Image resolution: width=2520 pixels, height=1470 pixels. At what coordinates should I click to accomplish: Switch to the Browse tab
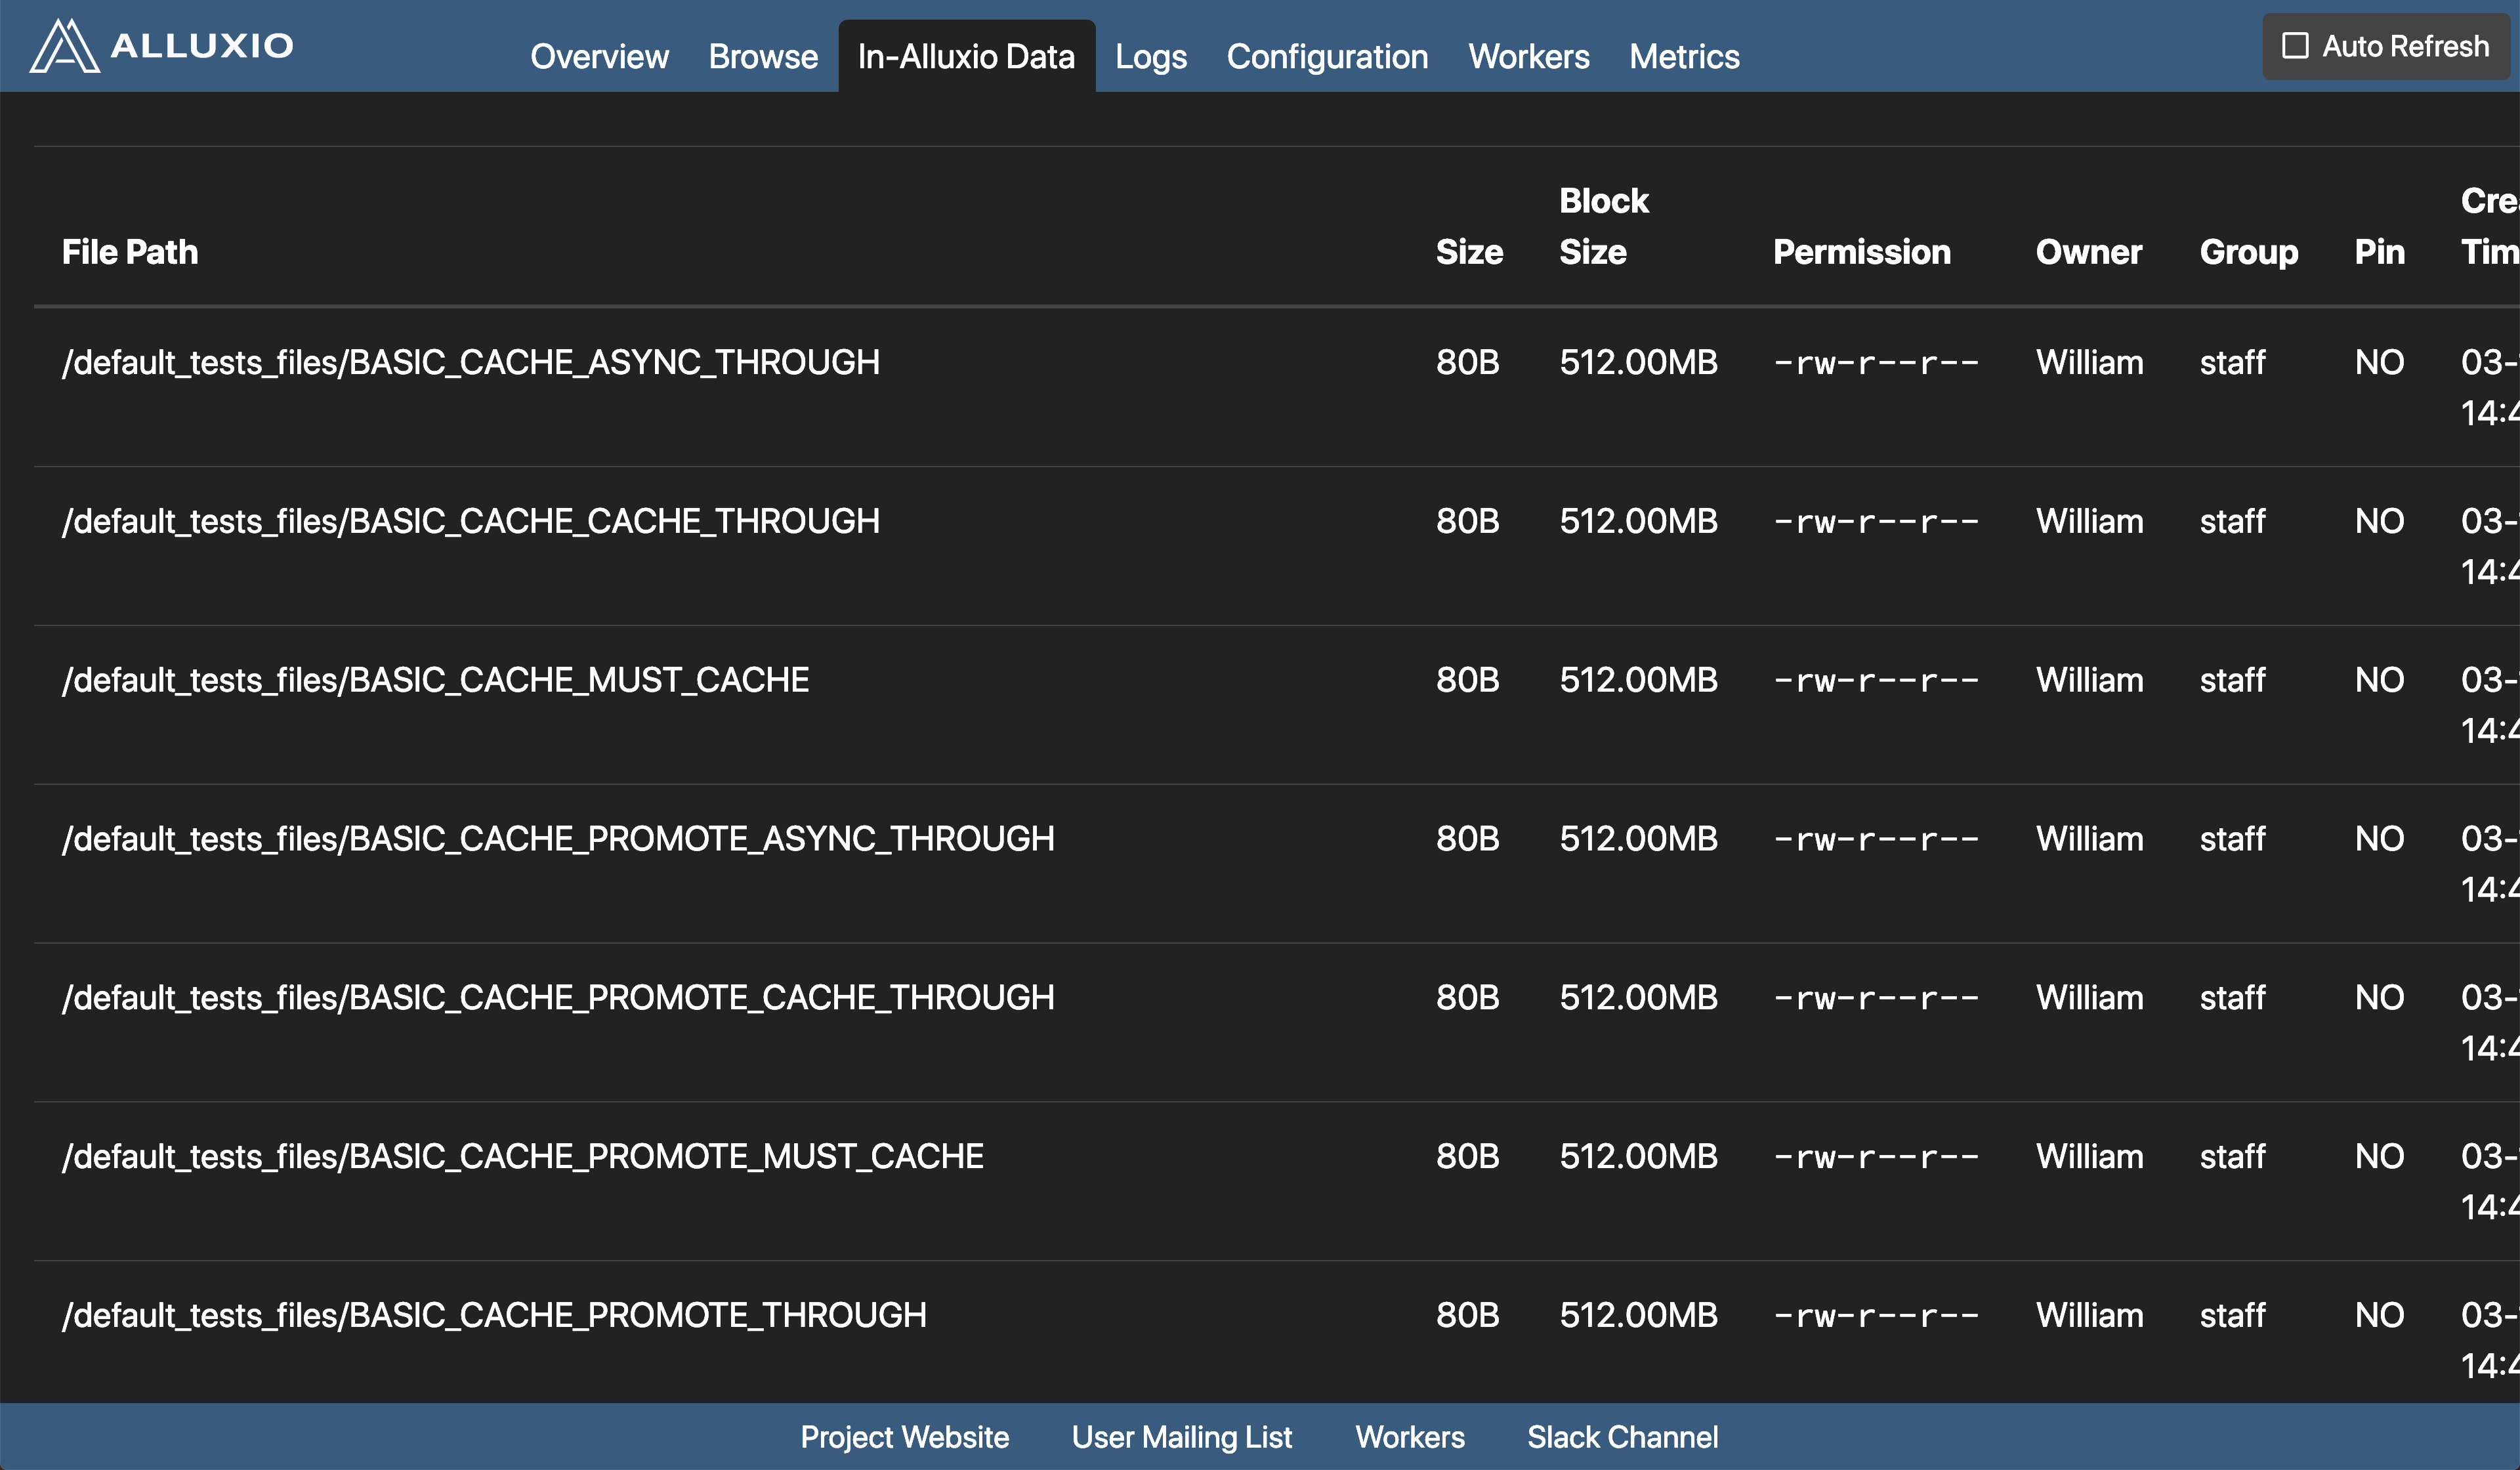click(762, 57)
